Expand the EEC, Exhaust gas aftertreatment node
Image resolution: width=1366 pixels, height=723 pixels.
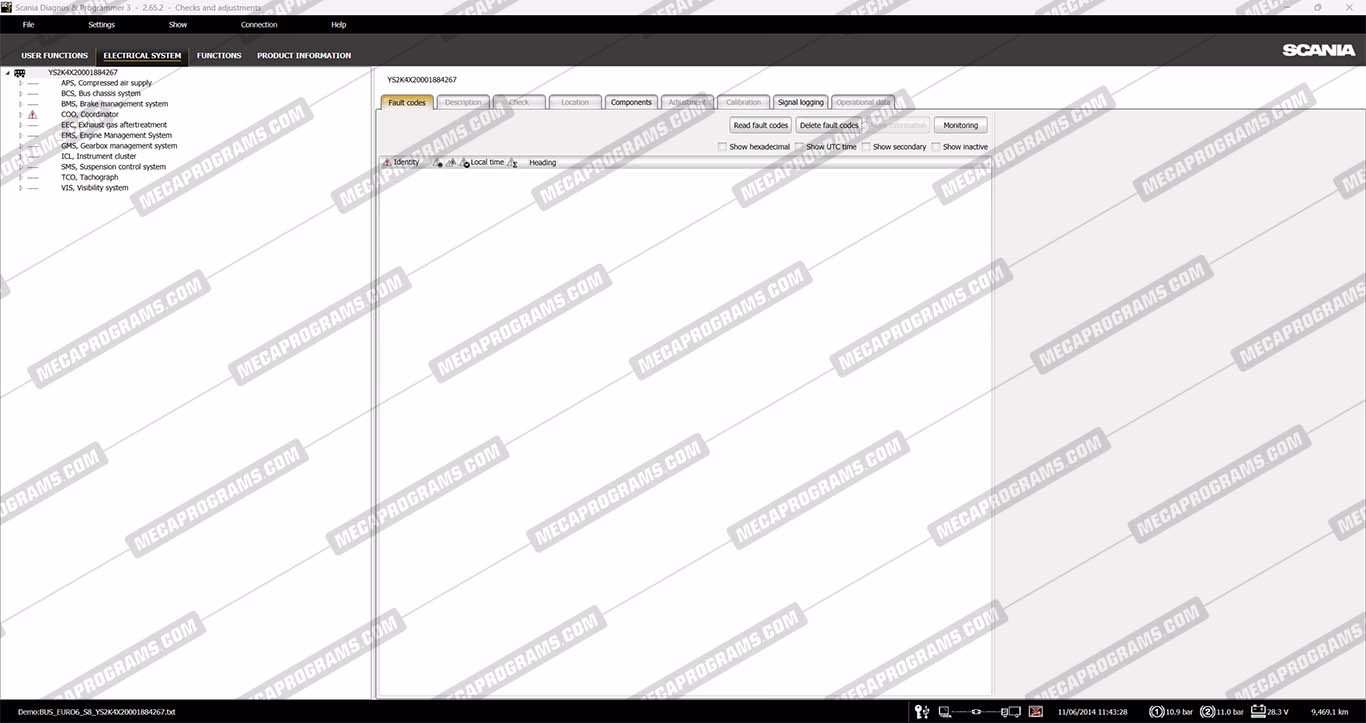coord(20,125)
